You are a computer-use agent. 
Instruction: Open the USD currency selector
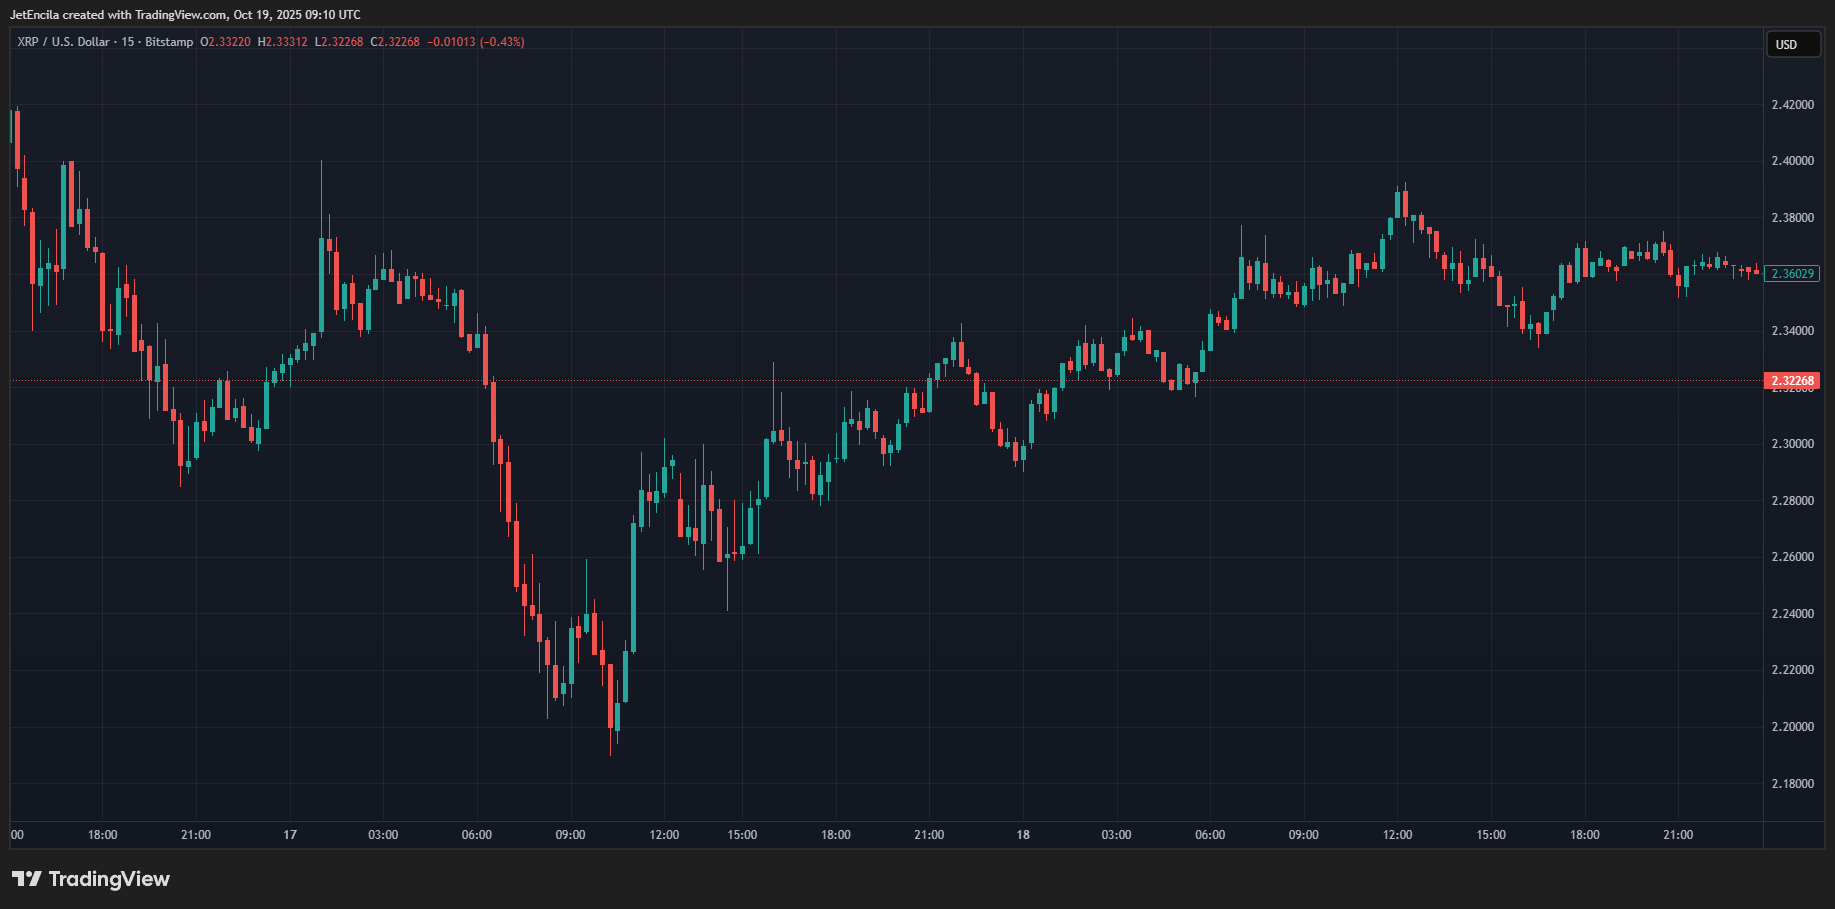1792,45
